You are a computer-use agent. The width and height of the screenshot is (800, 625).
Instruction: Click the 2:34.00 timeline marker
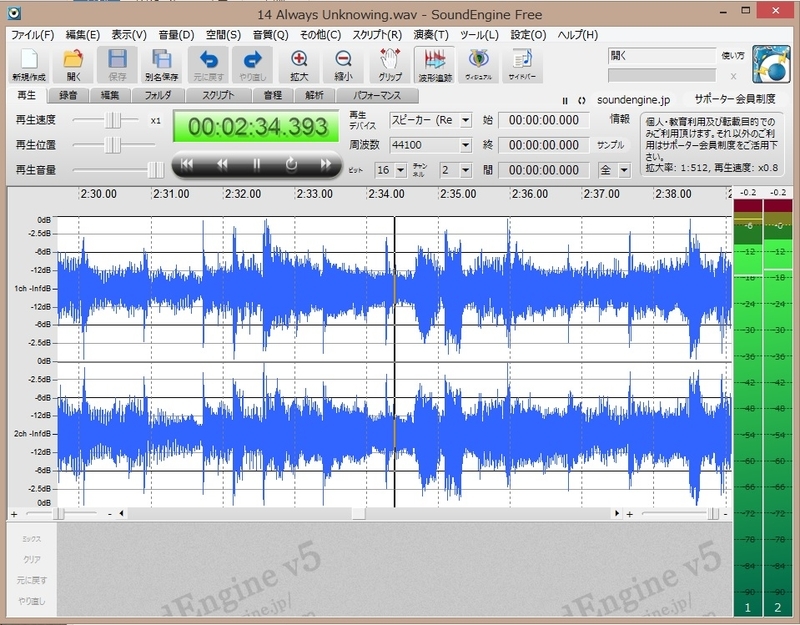click(386, 194)
